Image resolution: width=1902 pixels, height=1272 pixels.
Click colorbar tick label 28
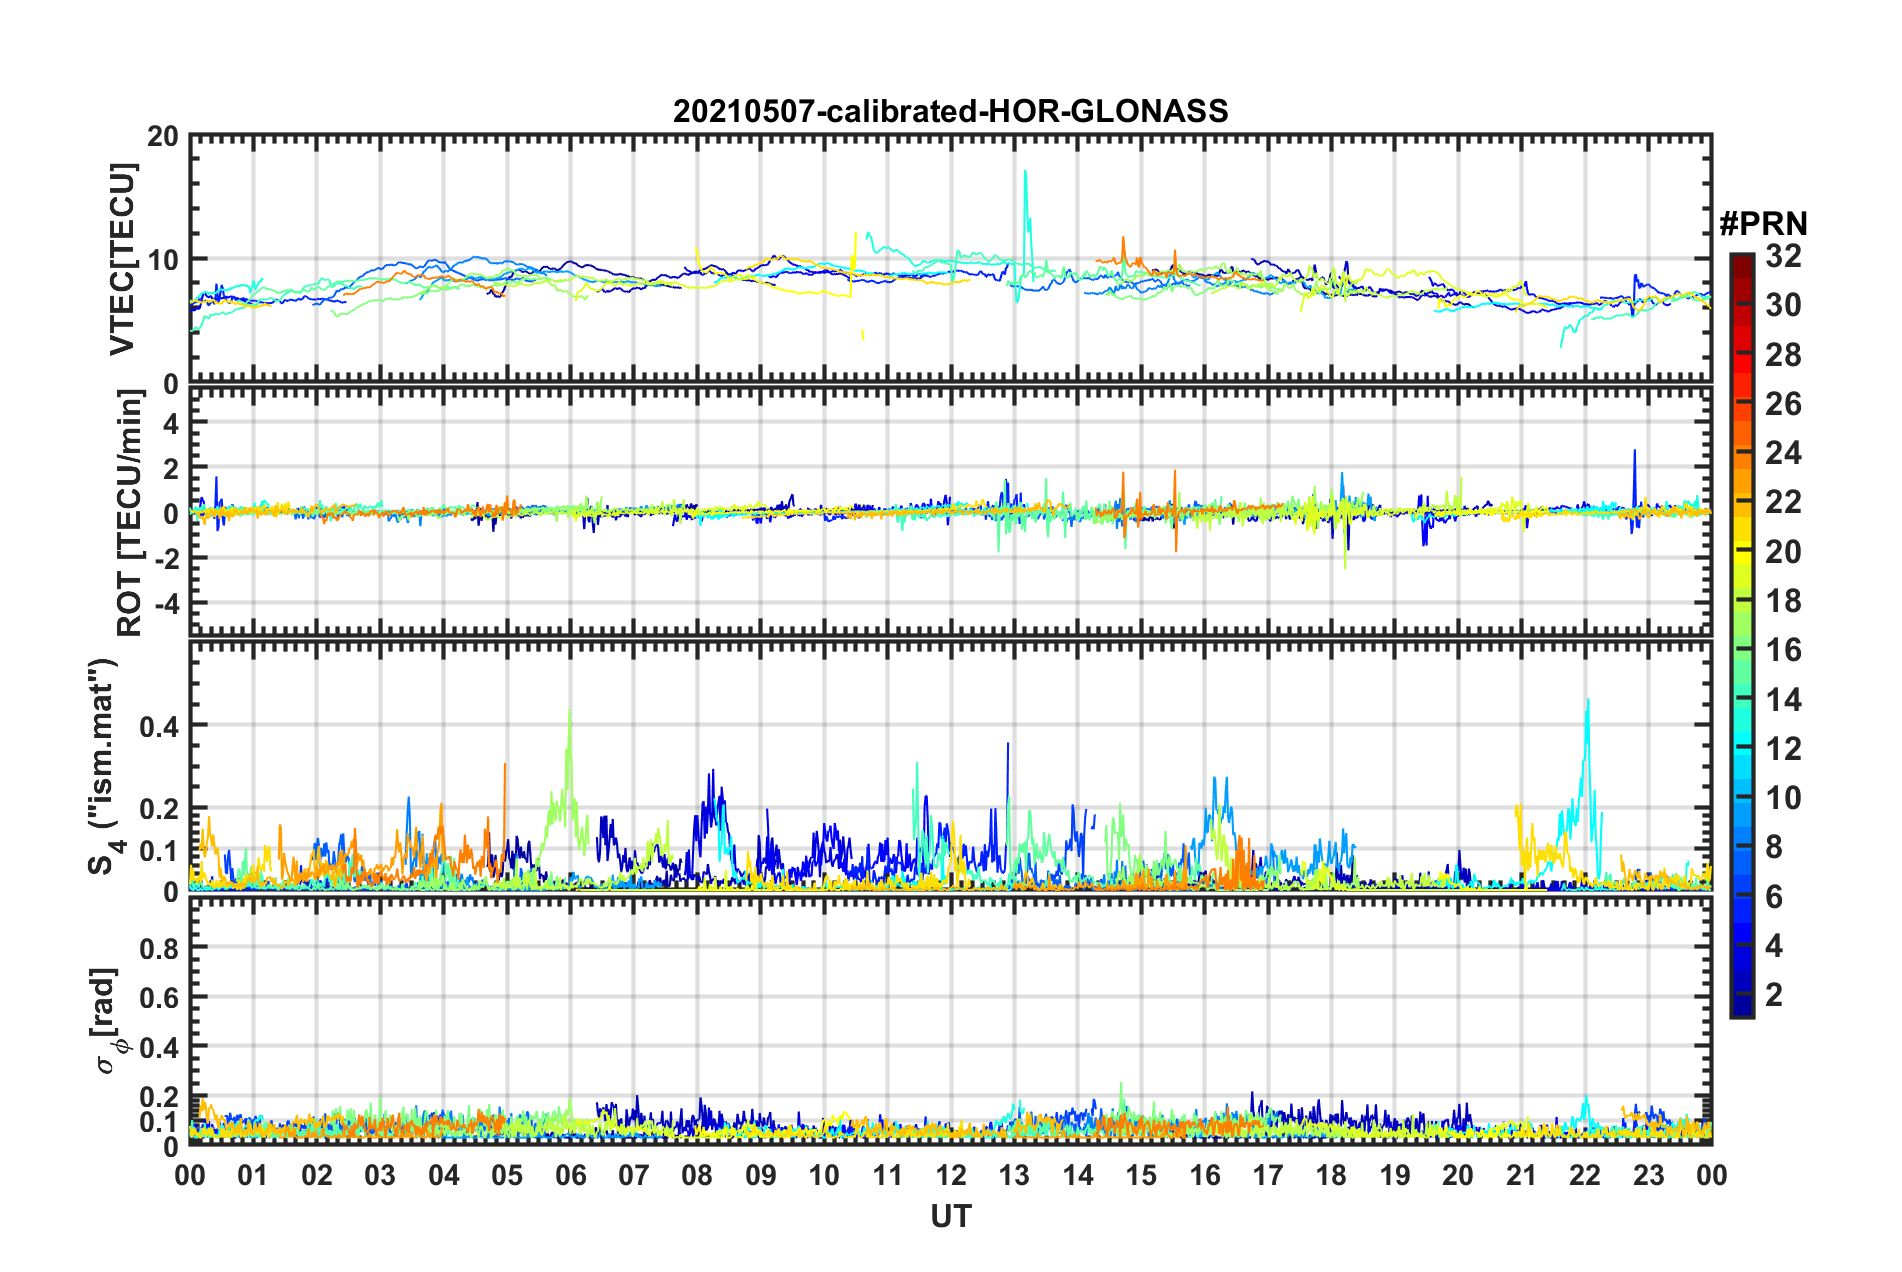[x=1783, y=354]
